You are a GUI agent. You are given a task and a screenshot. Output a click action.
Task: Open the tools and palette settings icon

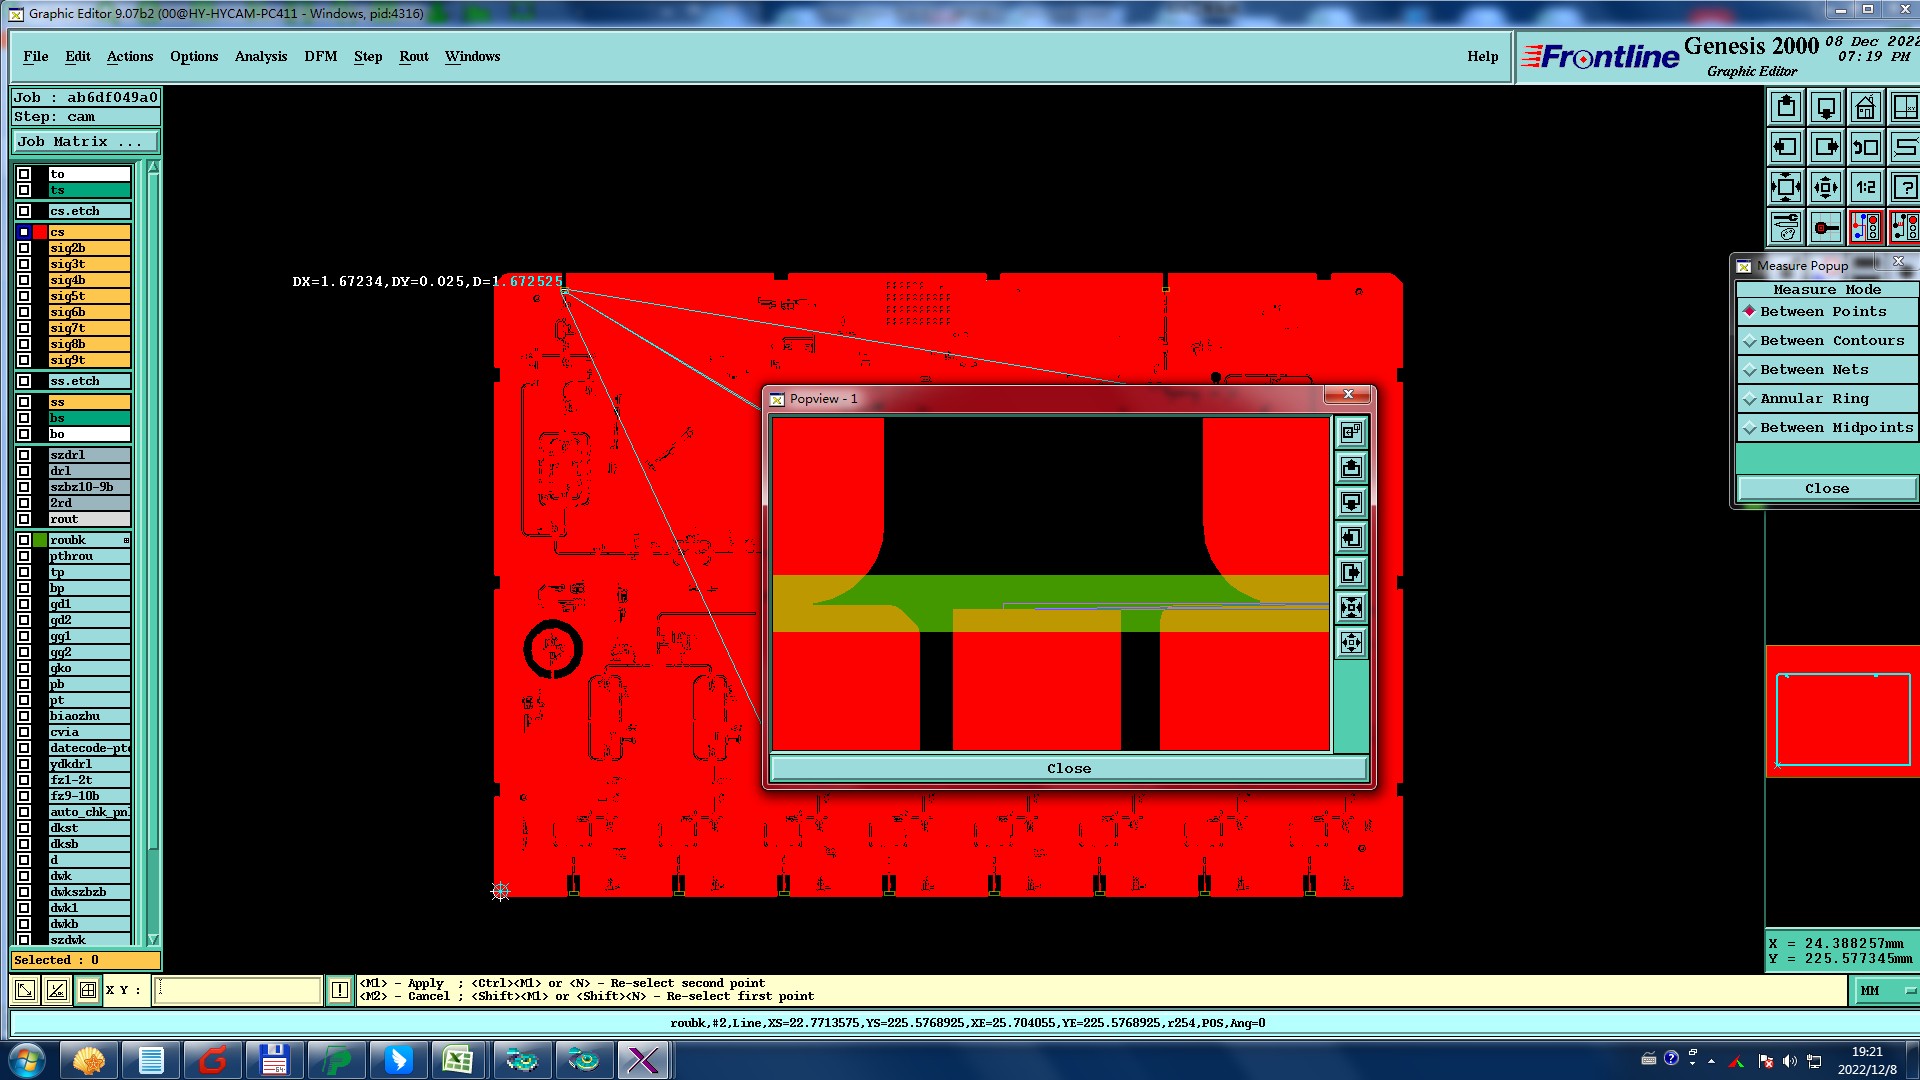tap(1786, 227)
